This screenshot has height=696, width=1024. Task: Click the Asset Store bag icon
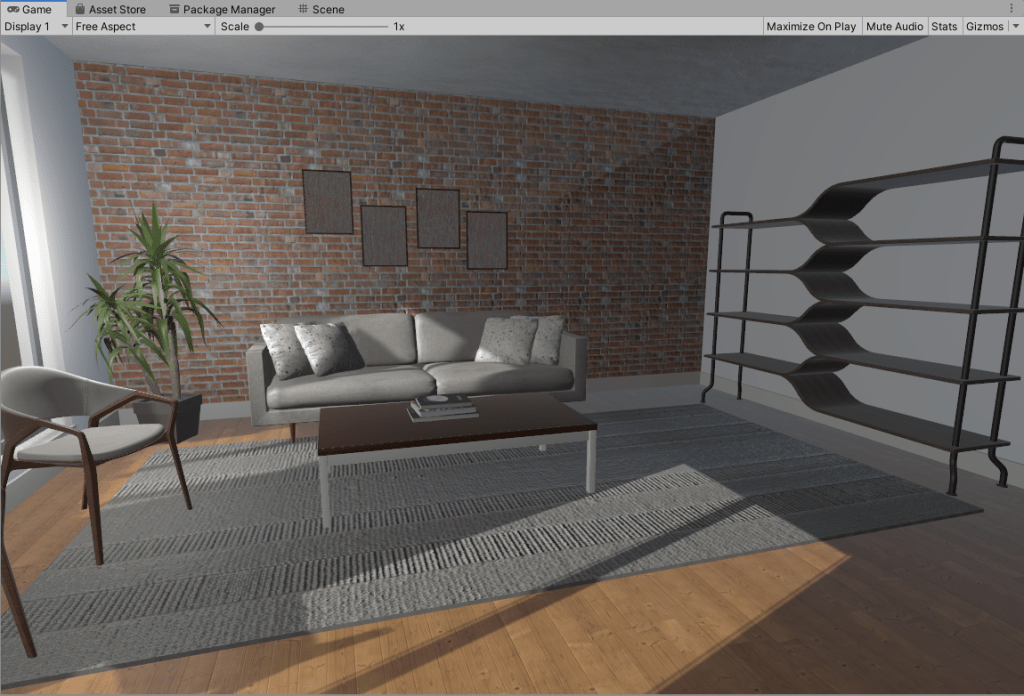coord(80,9)
